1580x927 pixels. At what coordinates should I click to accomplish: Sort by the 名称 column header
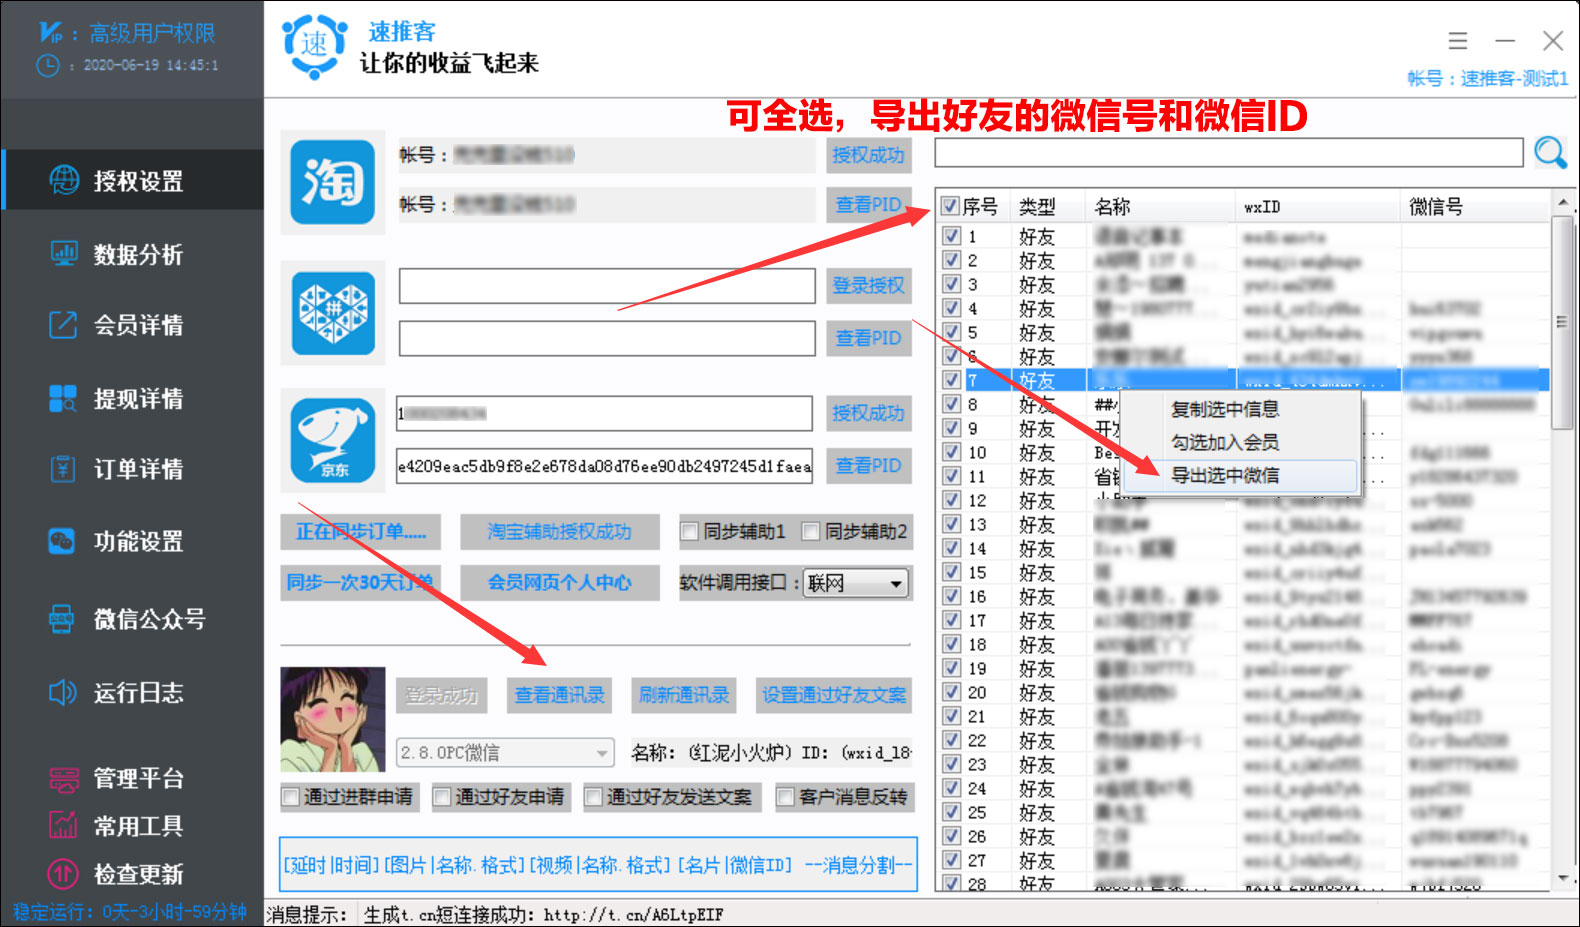coord(1160,207)
